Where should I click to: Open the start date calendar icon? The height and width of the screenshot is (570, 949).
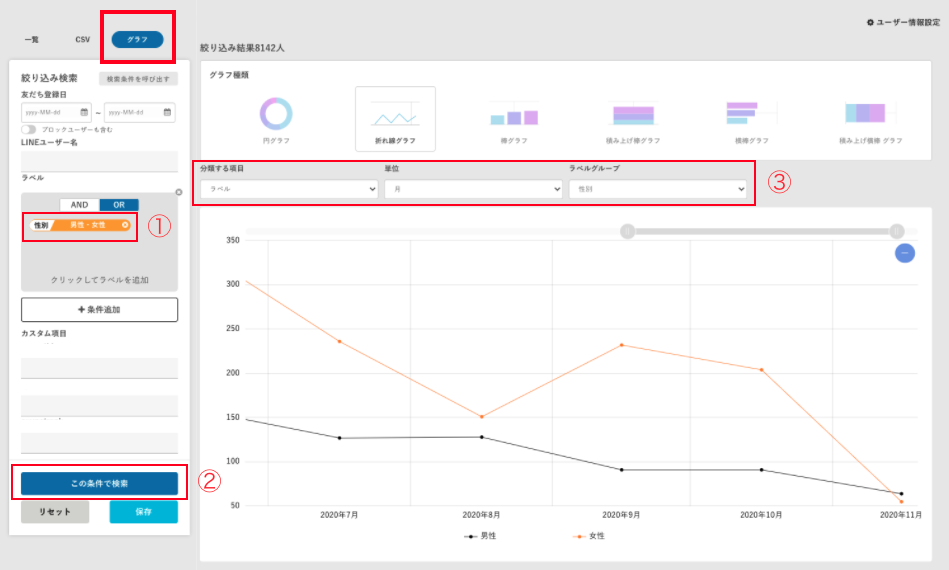(84, 112)
